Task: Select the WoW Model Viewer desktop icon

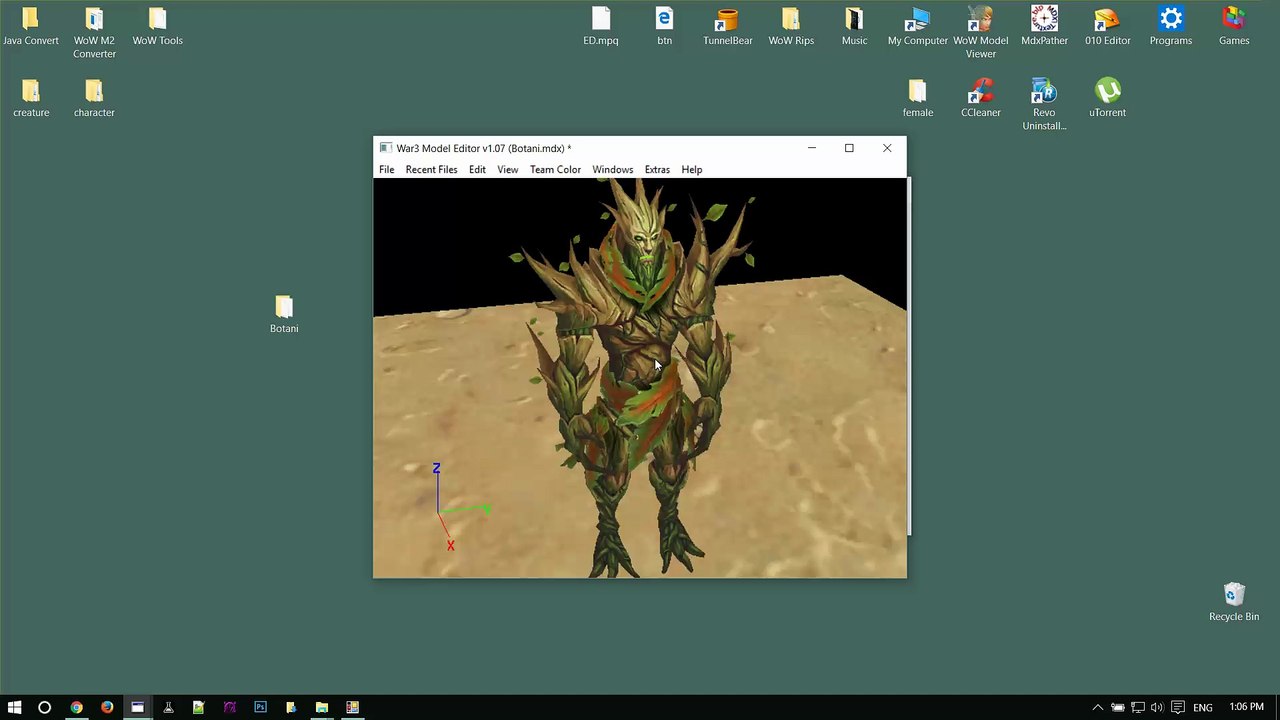Action: [x=980, y=33]
